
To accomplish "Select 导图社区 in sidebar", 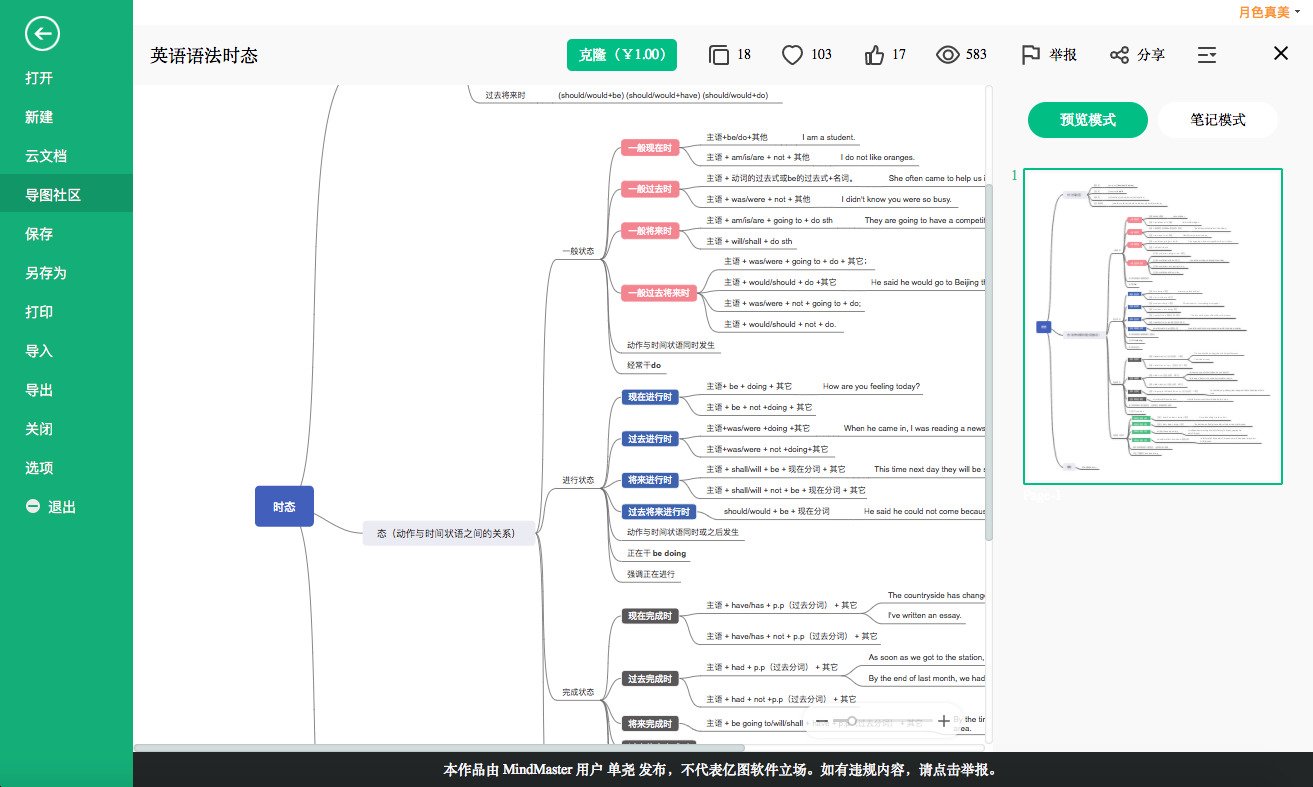I will (x=66, y=195).
